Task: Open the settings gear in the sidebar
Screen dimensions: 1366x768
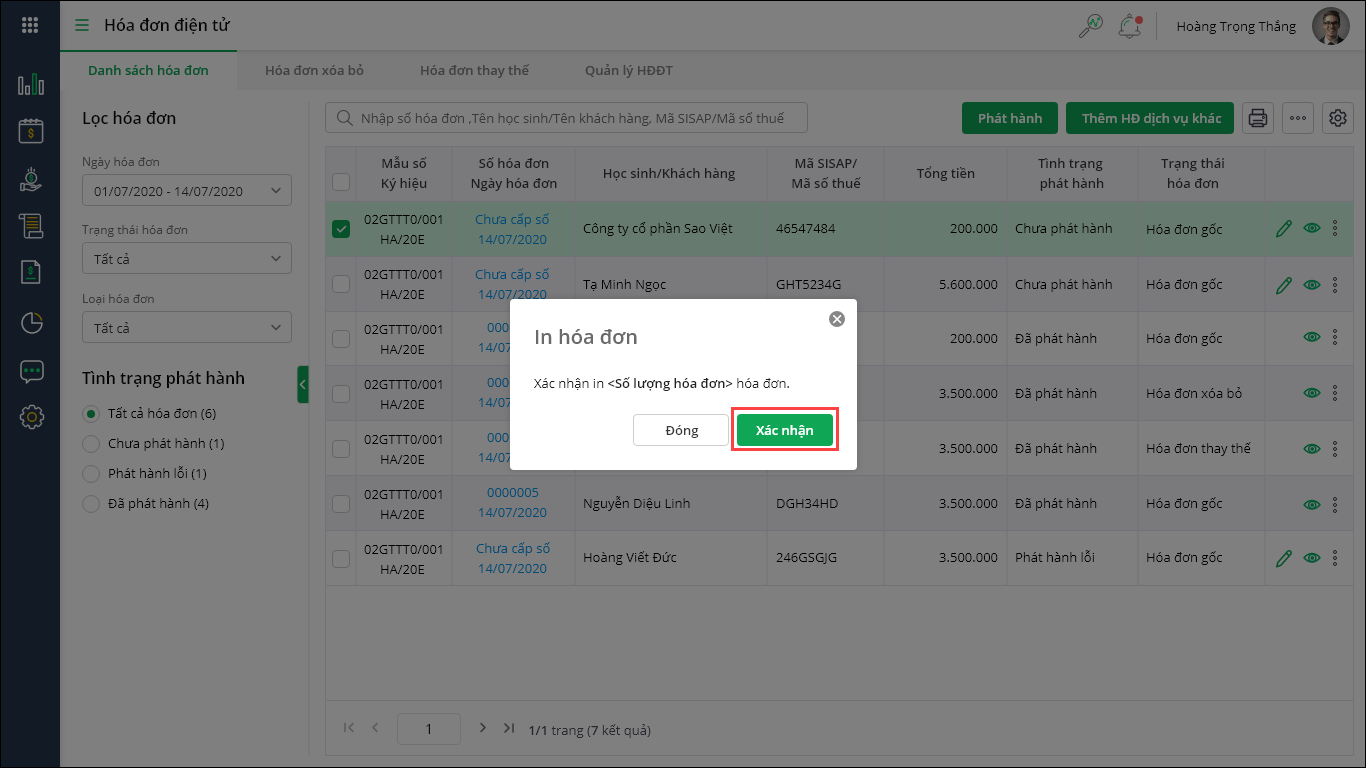Action: point(31,416)
